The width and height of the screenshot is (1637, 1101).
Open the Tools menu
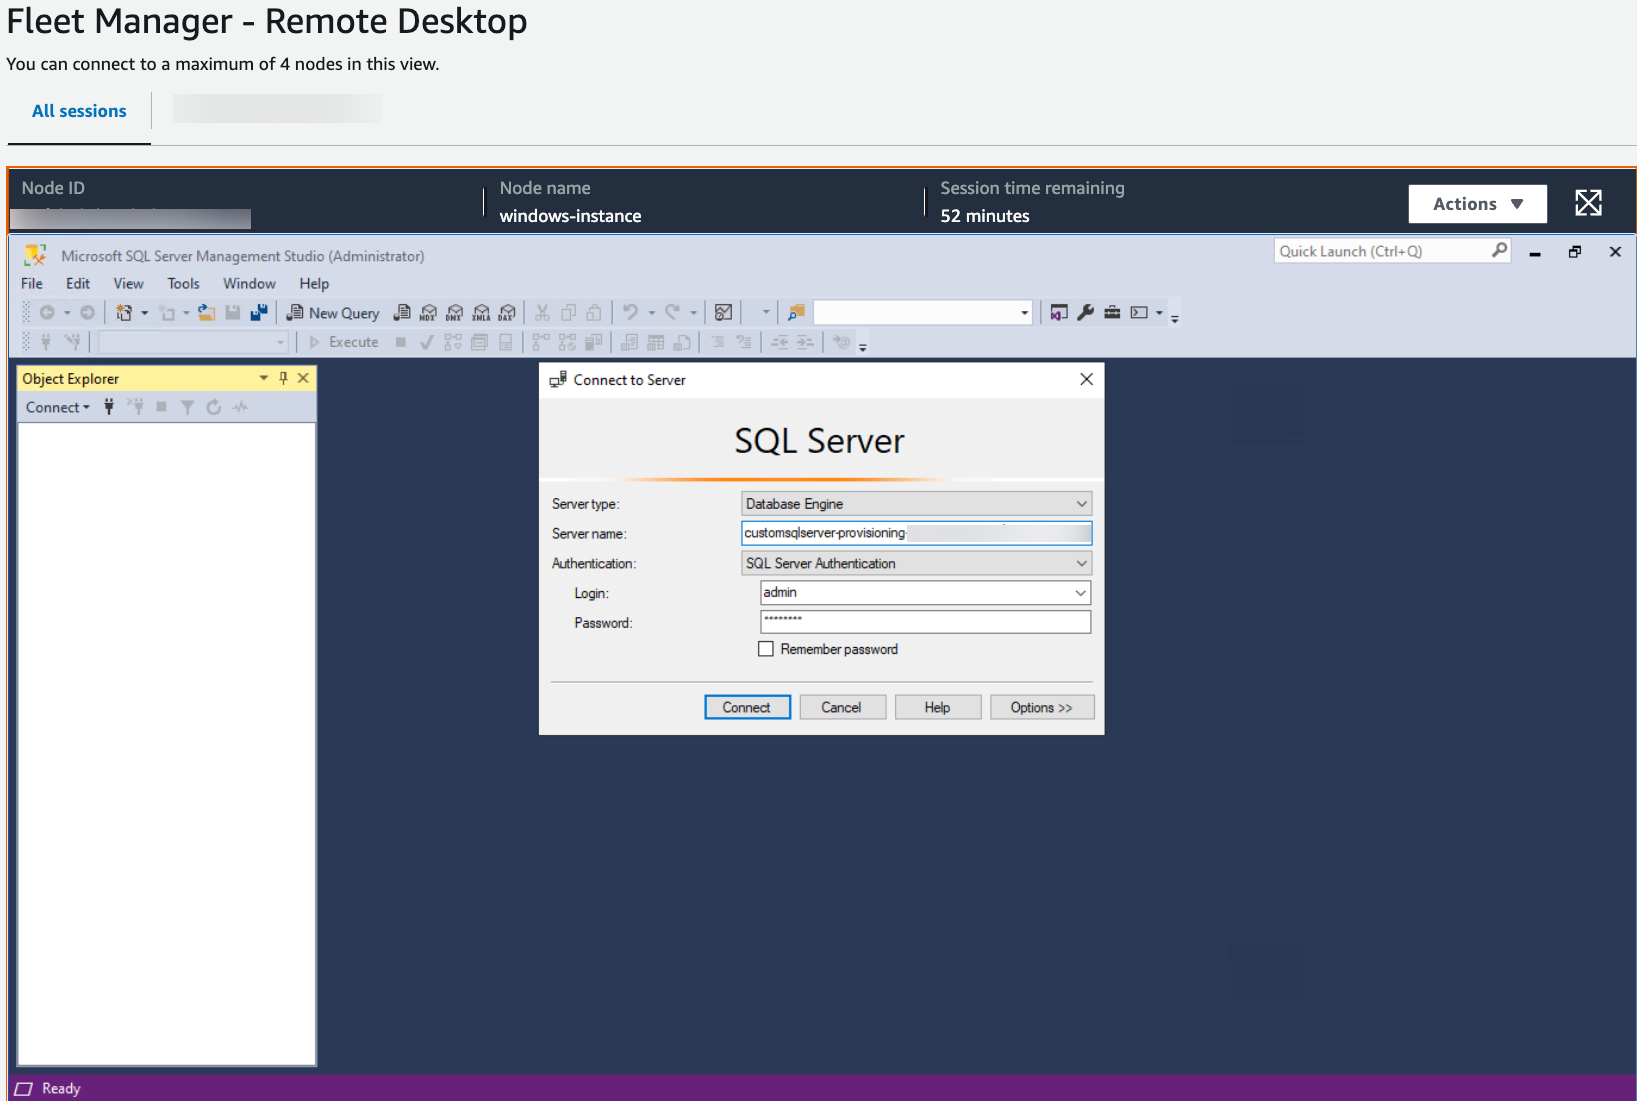183,284
